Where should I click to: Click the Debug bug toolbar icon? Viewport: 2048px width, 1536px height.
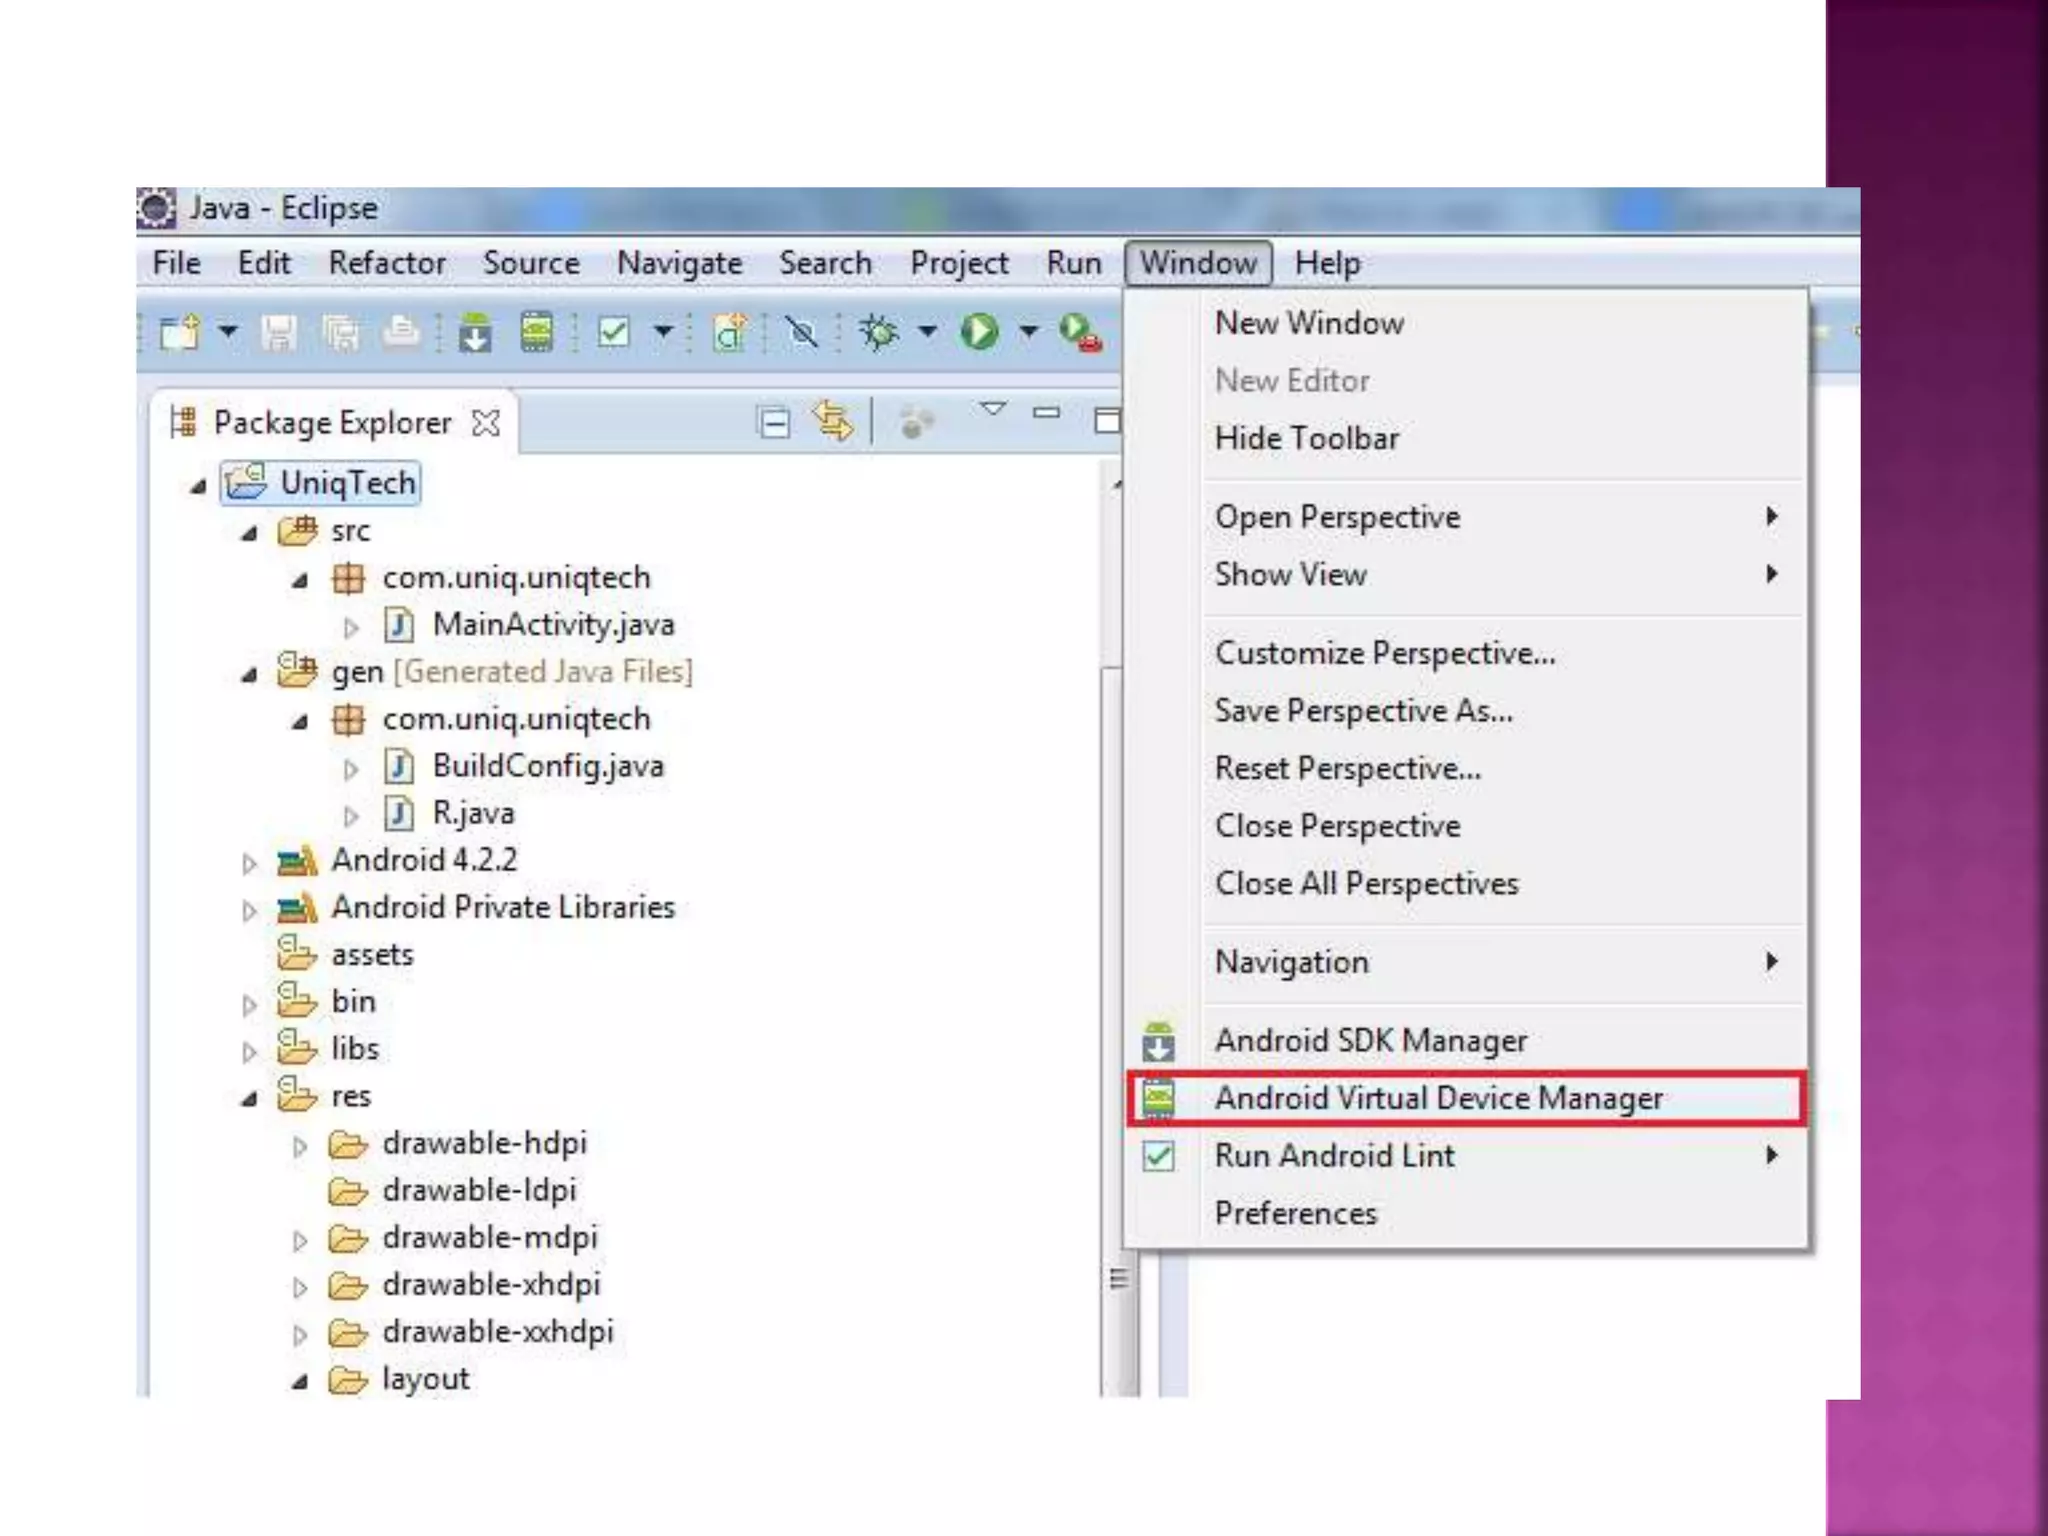[x=879, y=332]
